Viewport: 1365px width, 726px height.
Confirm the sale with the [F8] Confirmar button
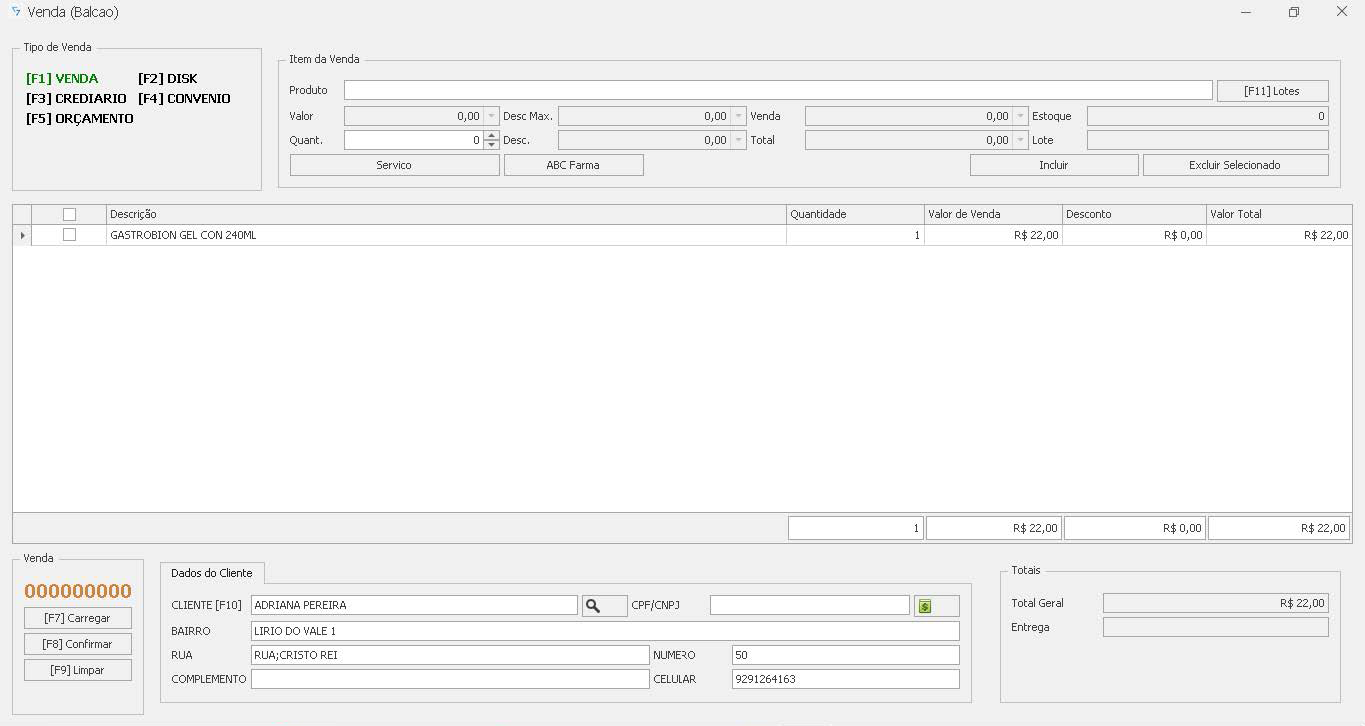(78, 644)
